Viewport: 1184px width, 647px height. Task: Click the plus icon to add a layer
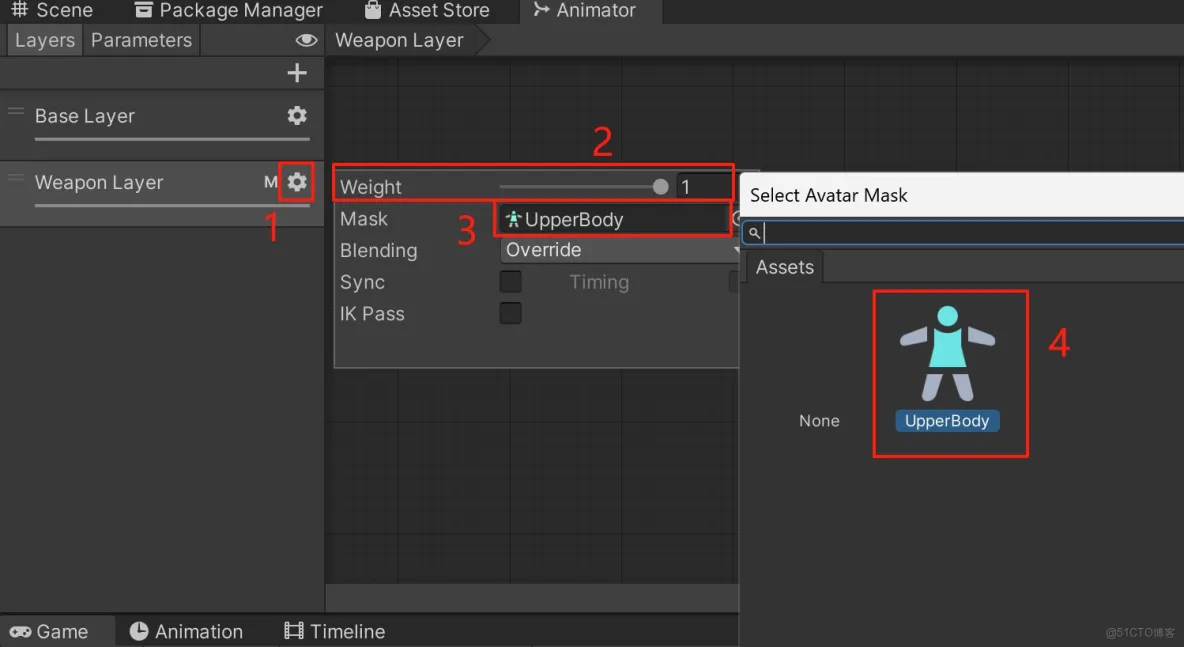[x=296, y=72]
